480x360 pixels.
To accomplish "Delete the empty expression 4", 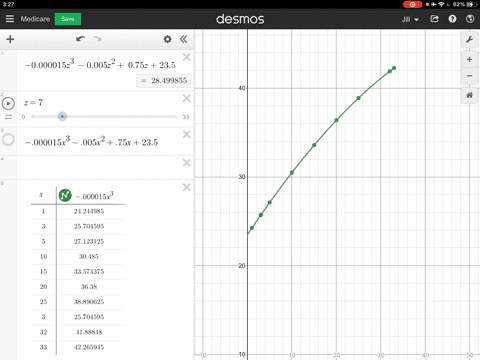I will click(187, 163).
